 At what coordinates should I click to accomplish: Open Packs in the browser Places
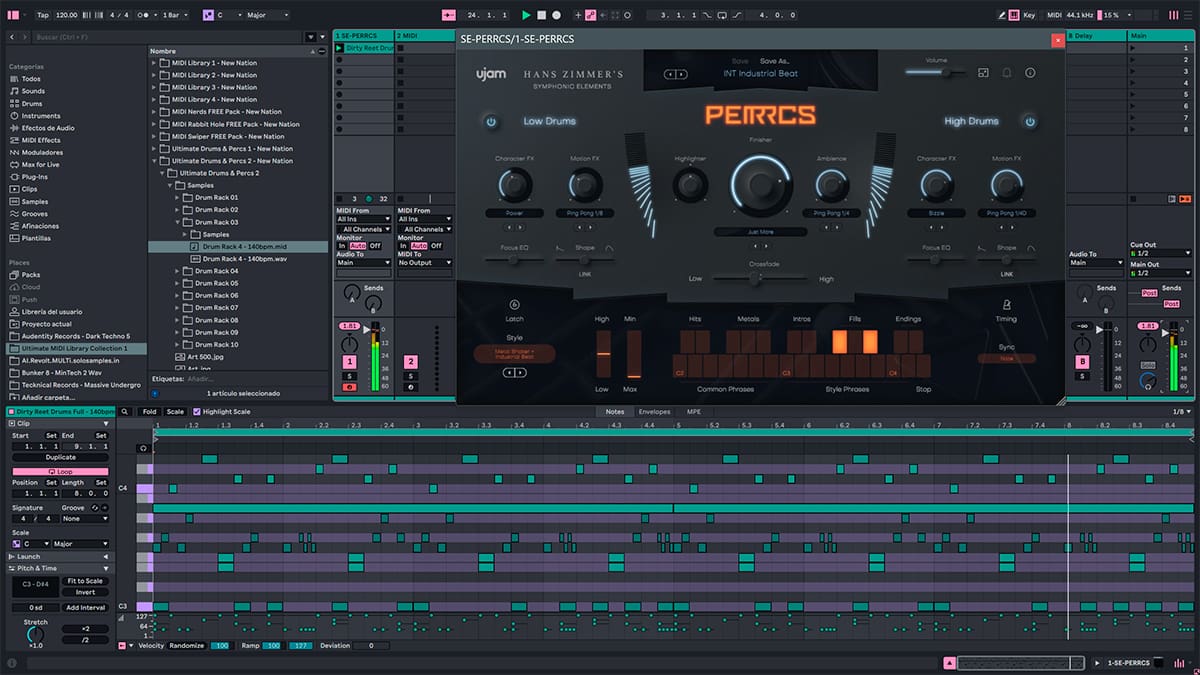(x=30, y=274)
